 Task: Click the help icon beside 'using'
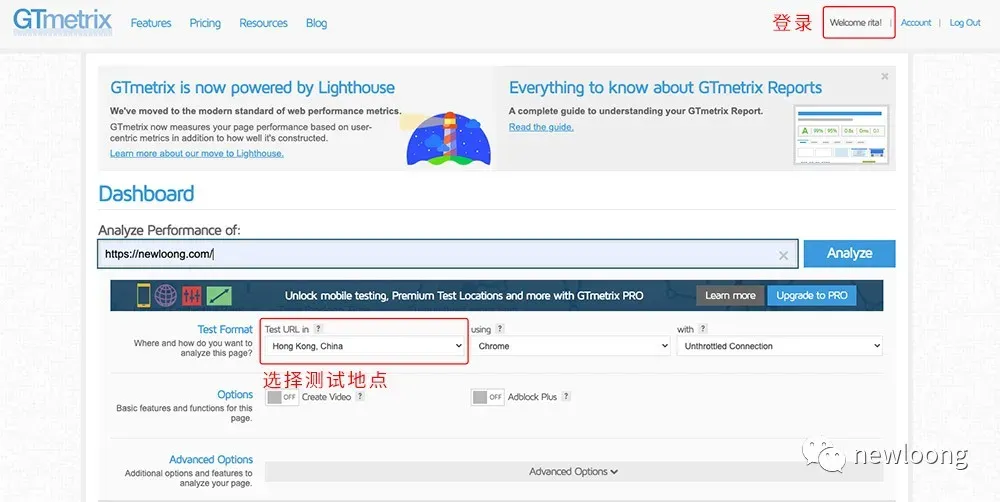500,329
